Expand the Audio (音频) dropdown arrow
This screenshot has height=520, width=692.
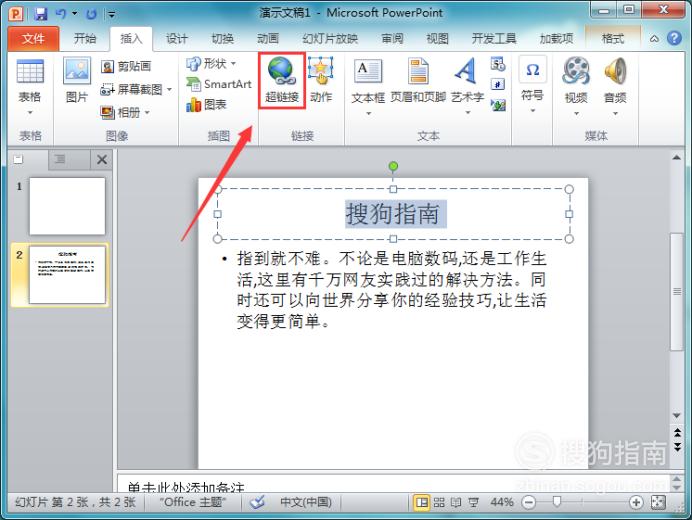point(615,114)
